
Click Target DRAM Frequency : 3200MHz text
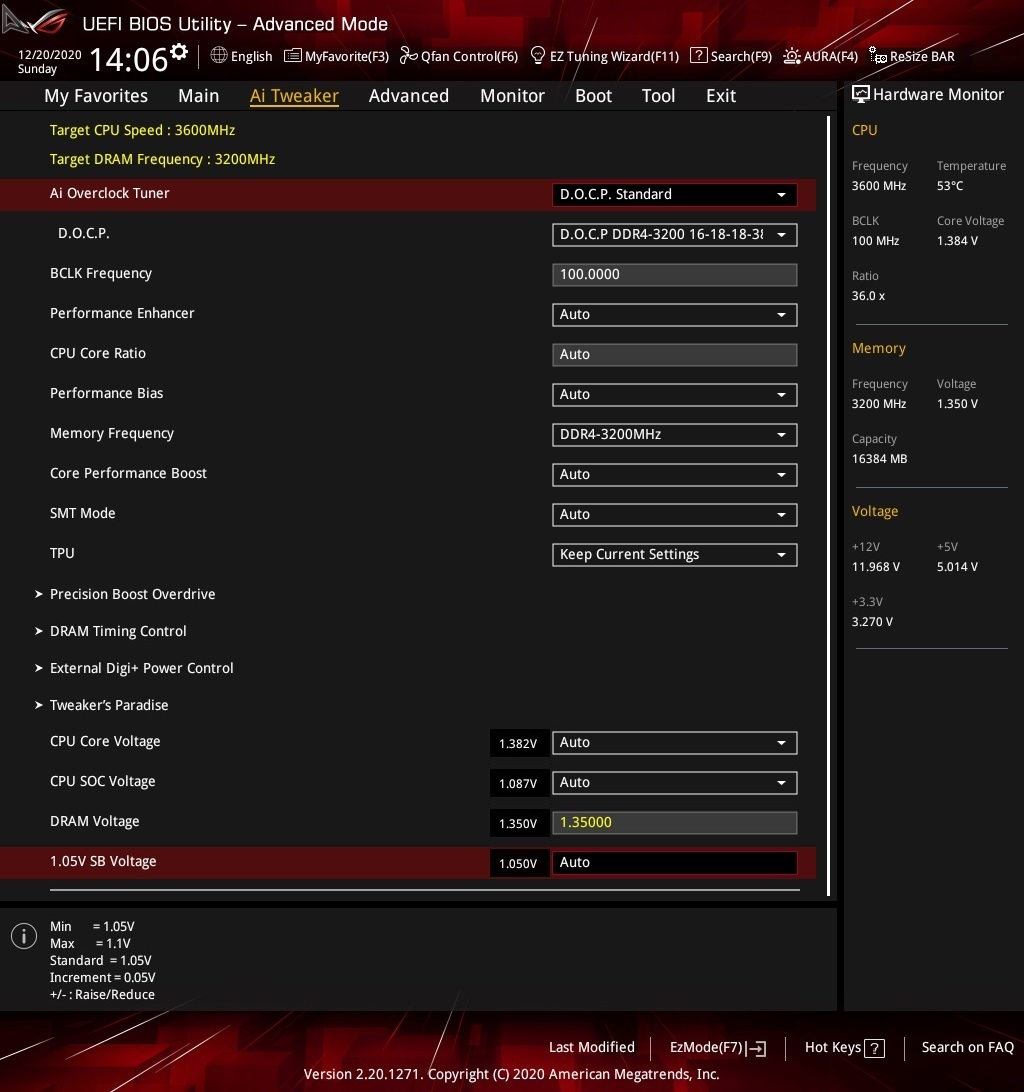coord(162,159)
